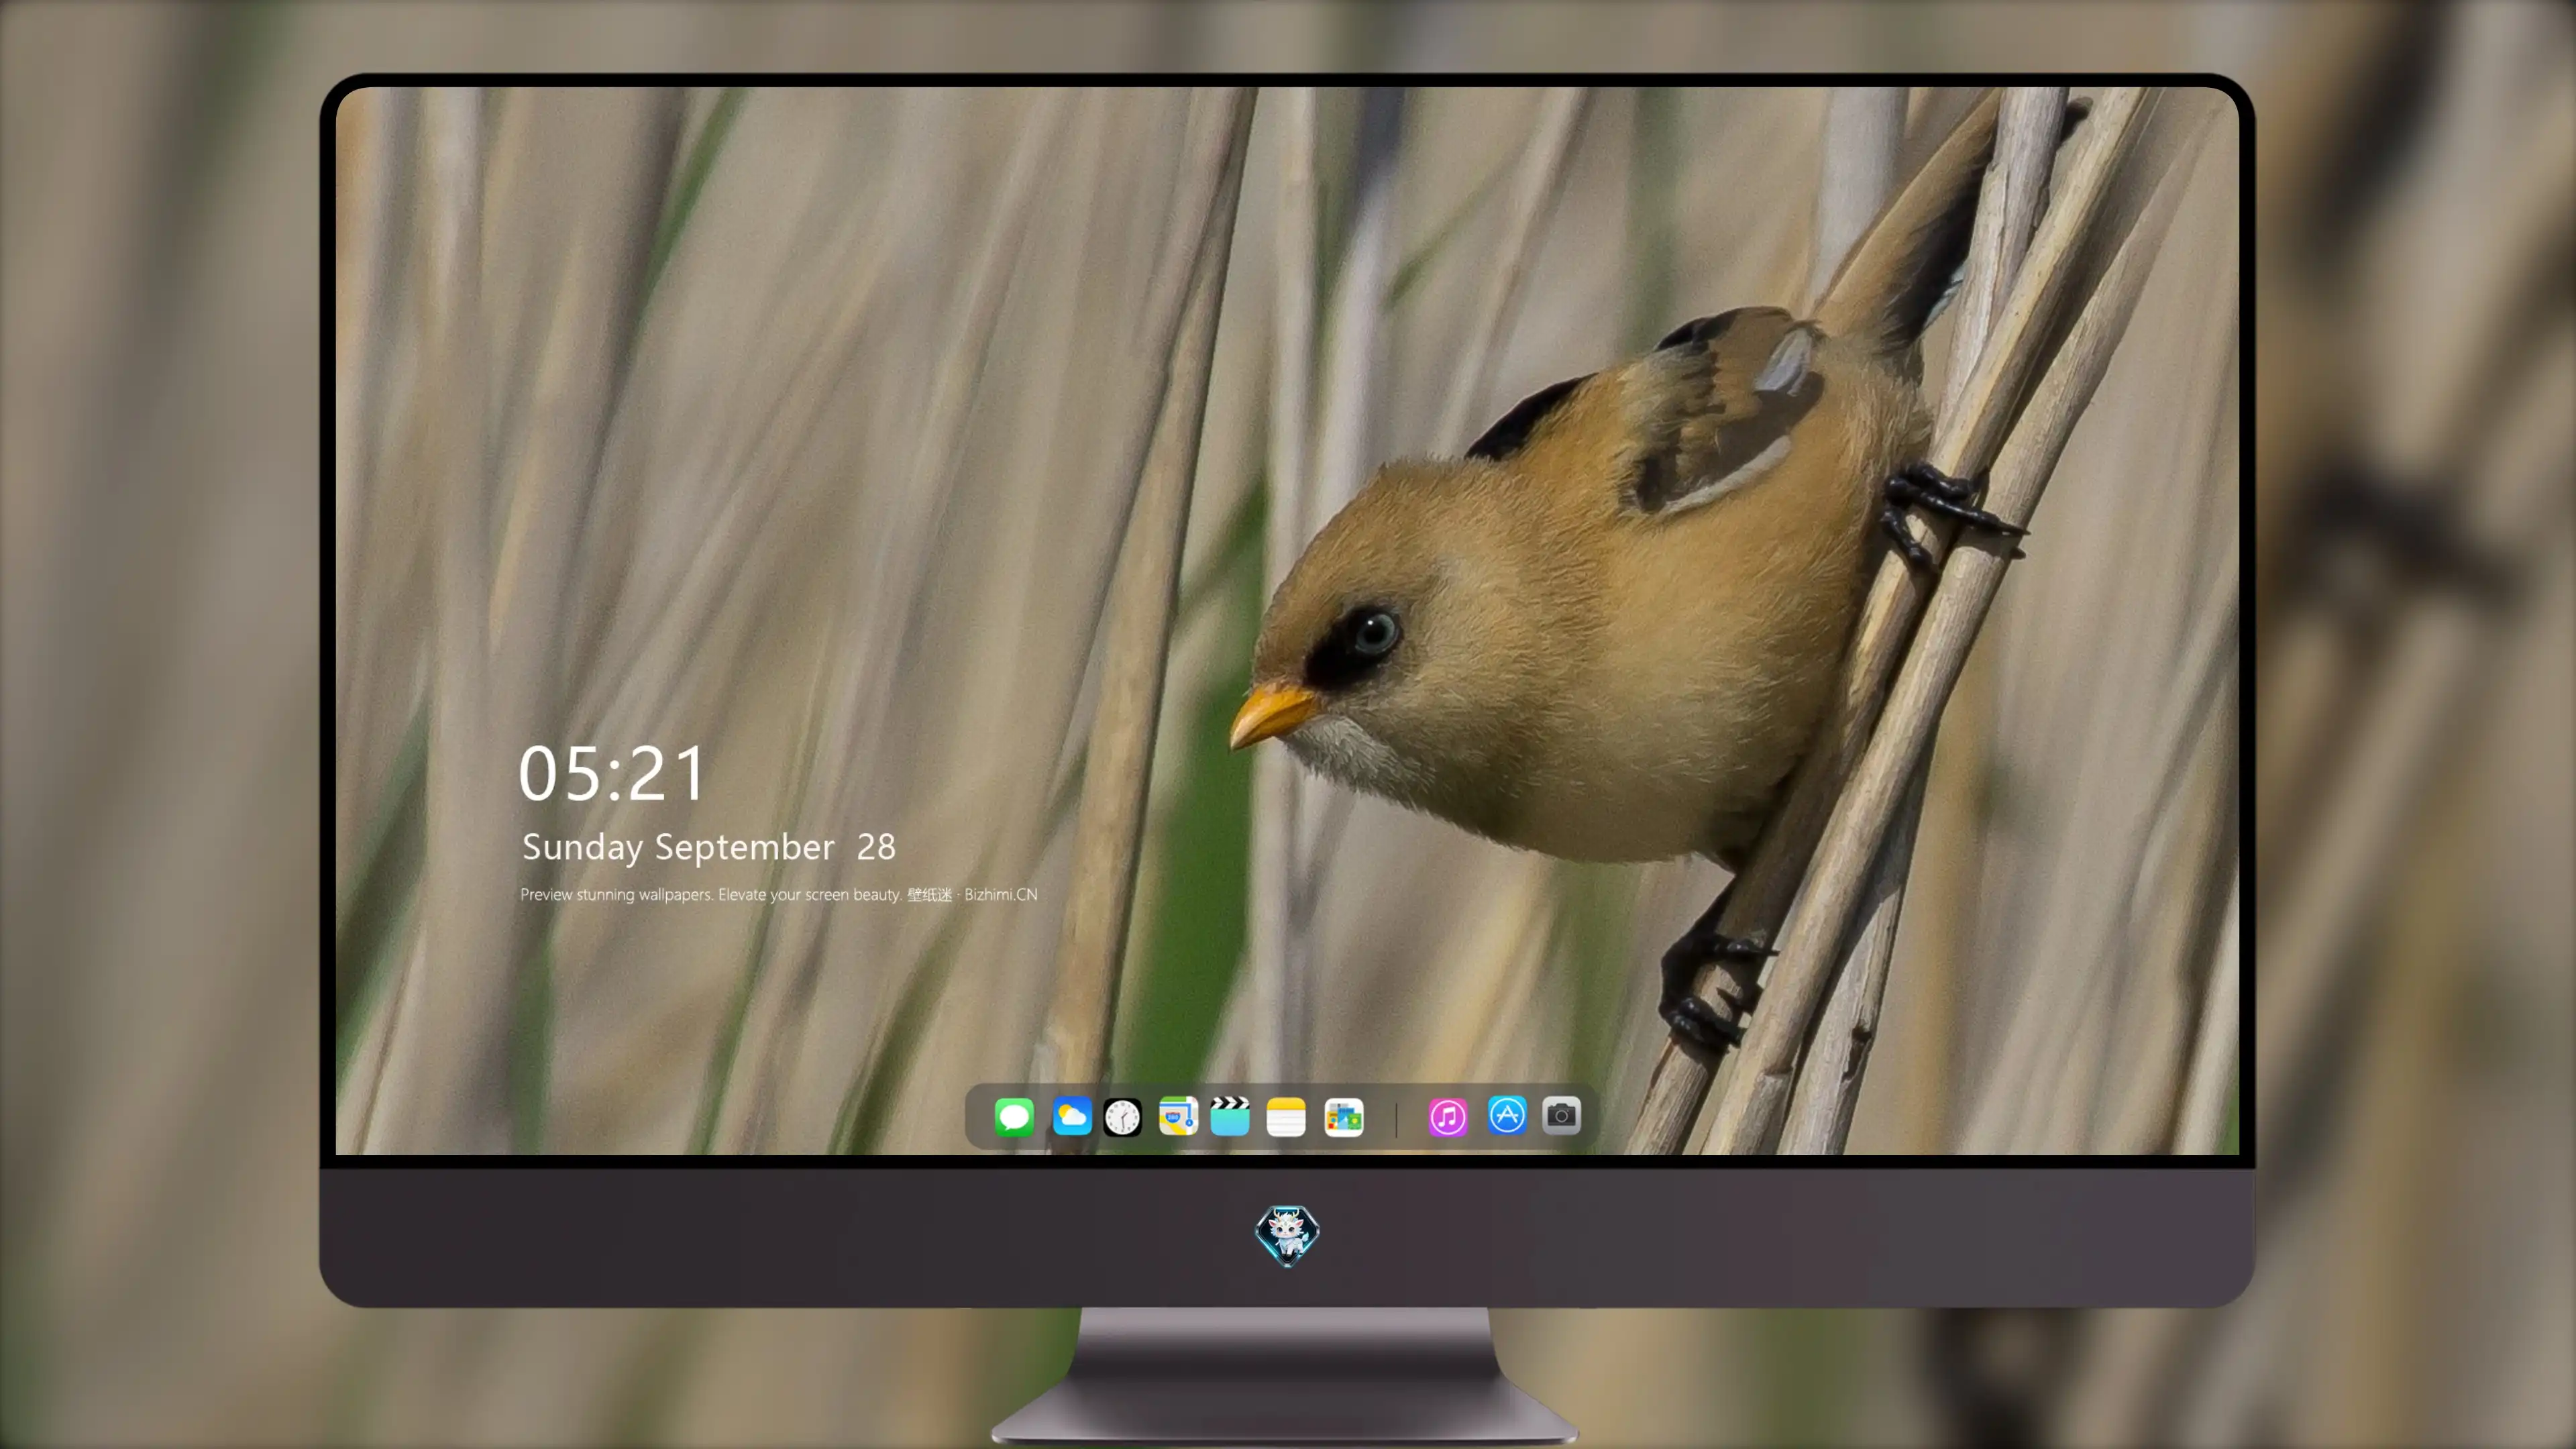Open the photo collage app icon
Image resolution: width=2576 pixels, height=1449 pixels.
(x=1343, y=1117)
